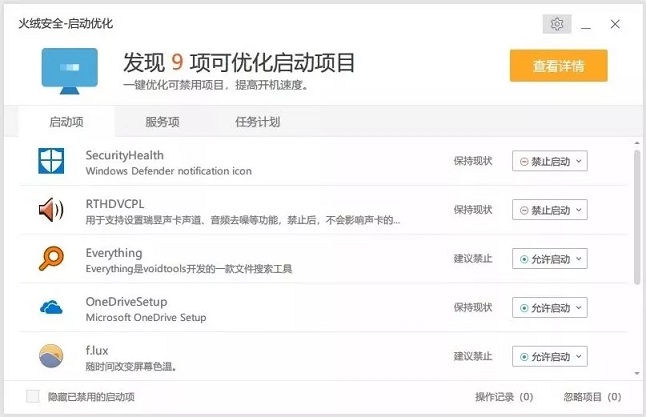Screen dimensions: 646x417
Task: Minimize the startup optimization window
Action: pyautogui.click(x=586, y=24)
